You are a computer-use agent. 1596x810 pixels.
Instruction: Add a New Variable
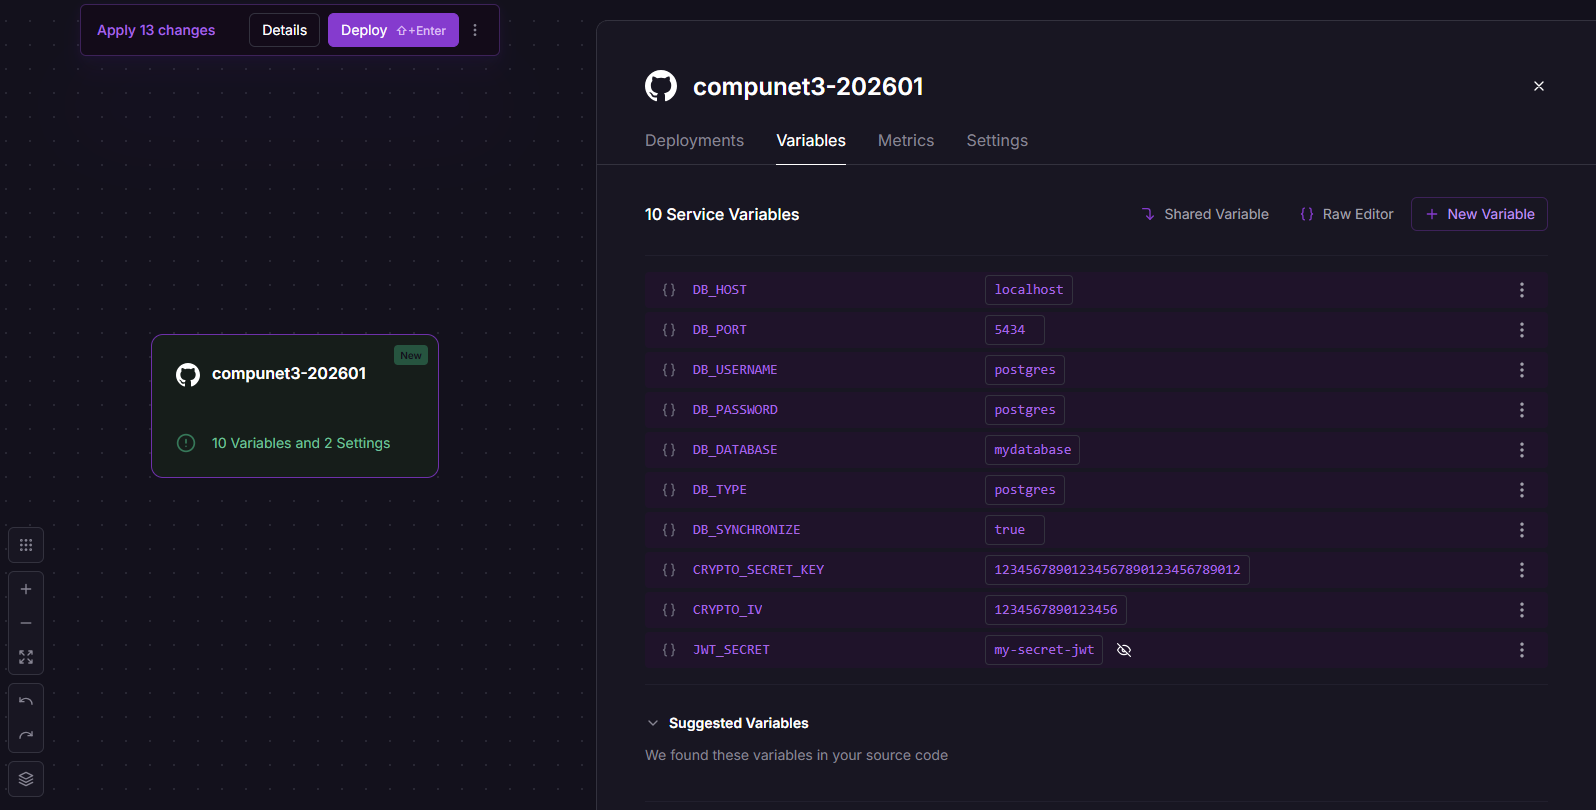click(x=1479, y=214)
